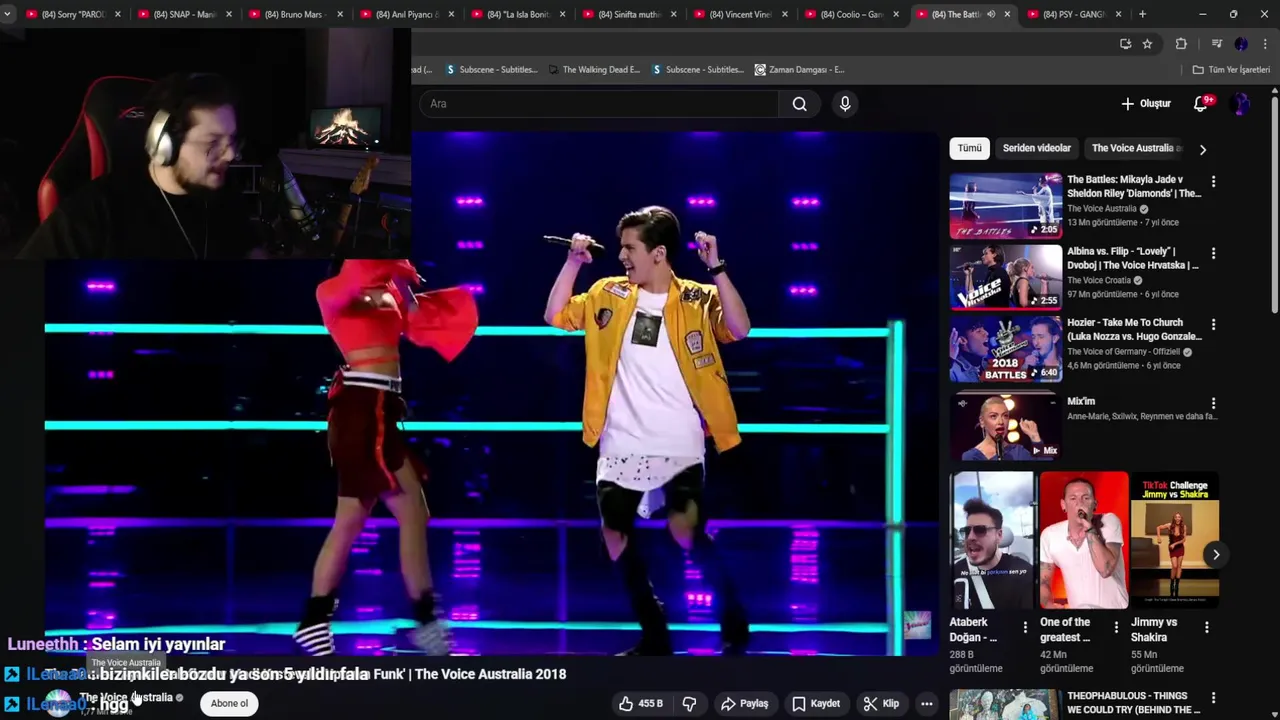Select 'Seriden videolar' filter chip
1280x720 pixels.
click(1036, 148)
